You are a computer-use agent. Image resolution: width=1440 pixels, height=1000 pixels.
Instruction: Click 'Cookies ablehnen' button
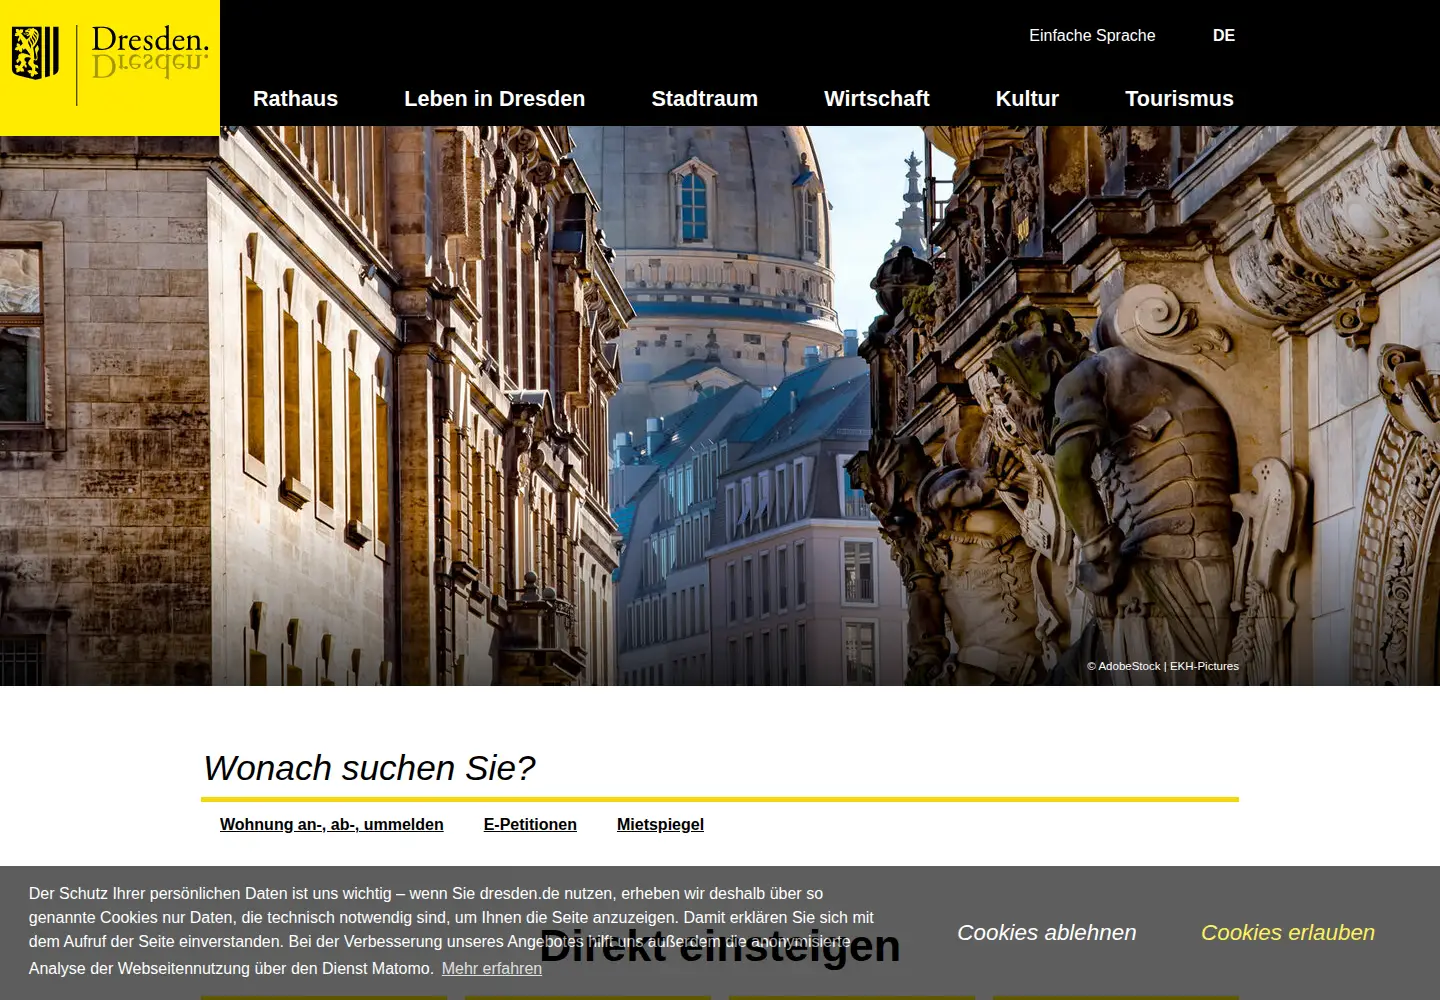(1047, 932)
